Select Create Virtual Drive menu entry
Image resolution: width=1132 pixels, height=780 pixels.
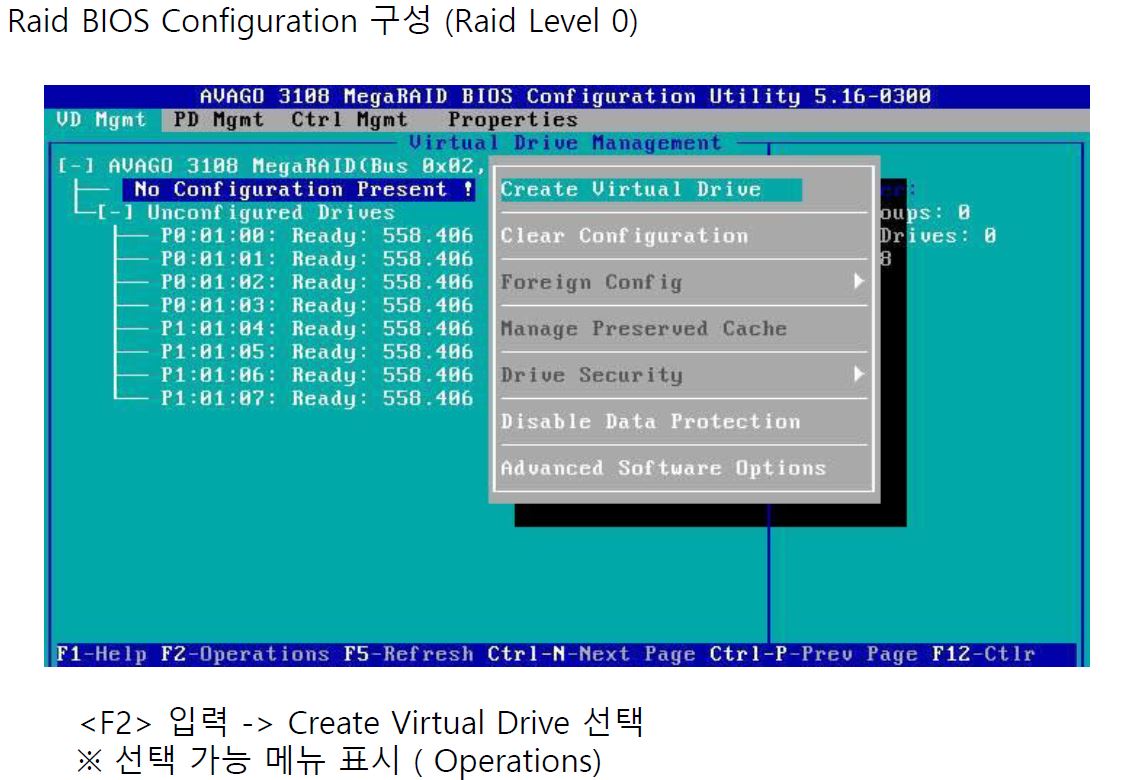tap(631, 190)
